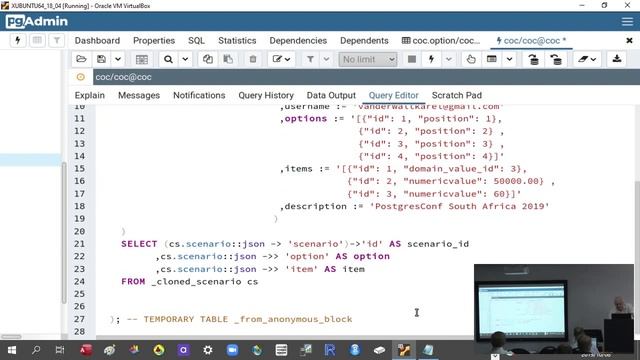Open Microsoft Access from the taskbar
This screenshot has height=360, width=640.
[85, 350]
